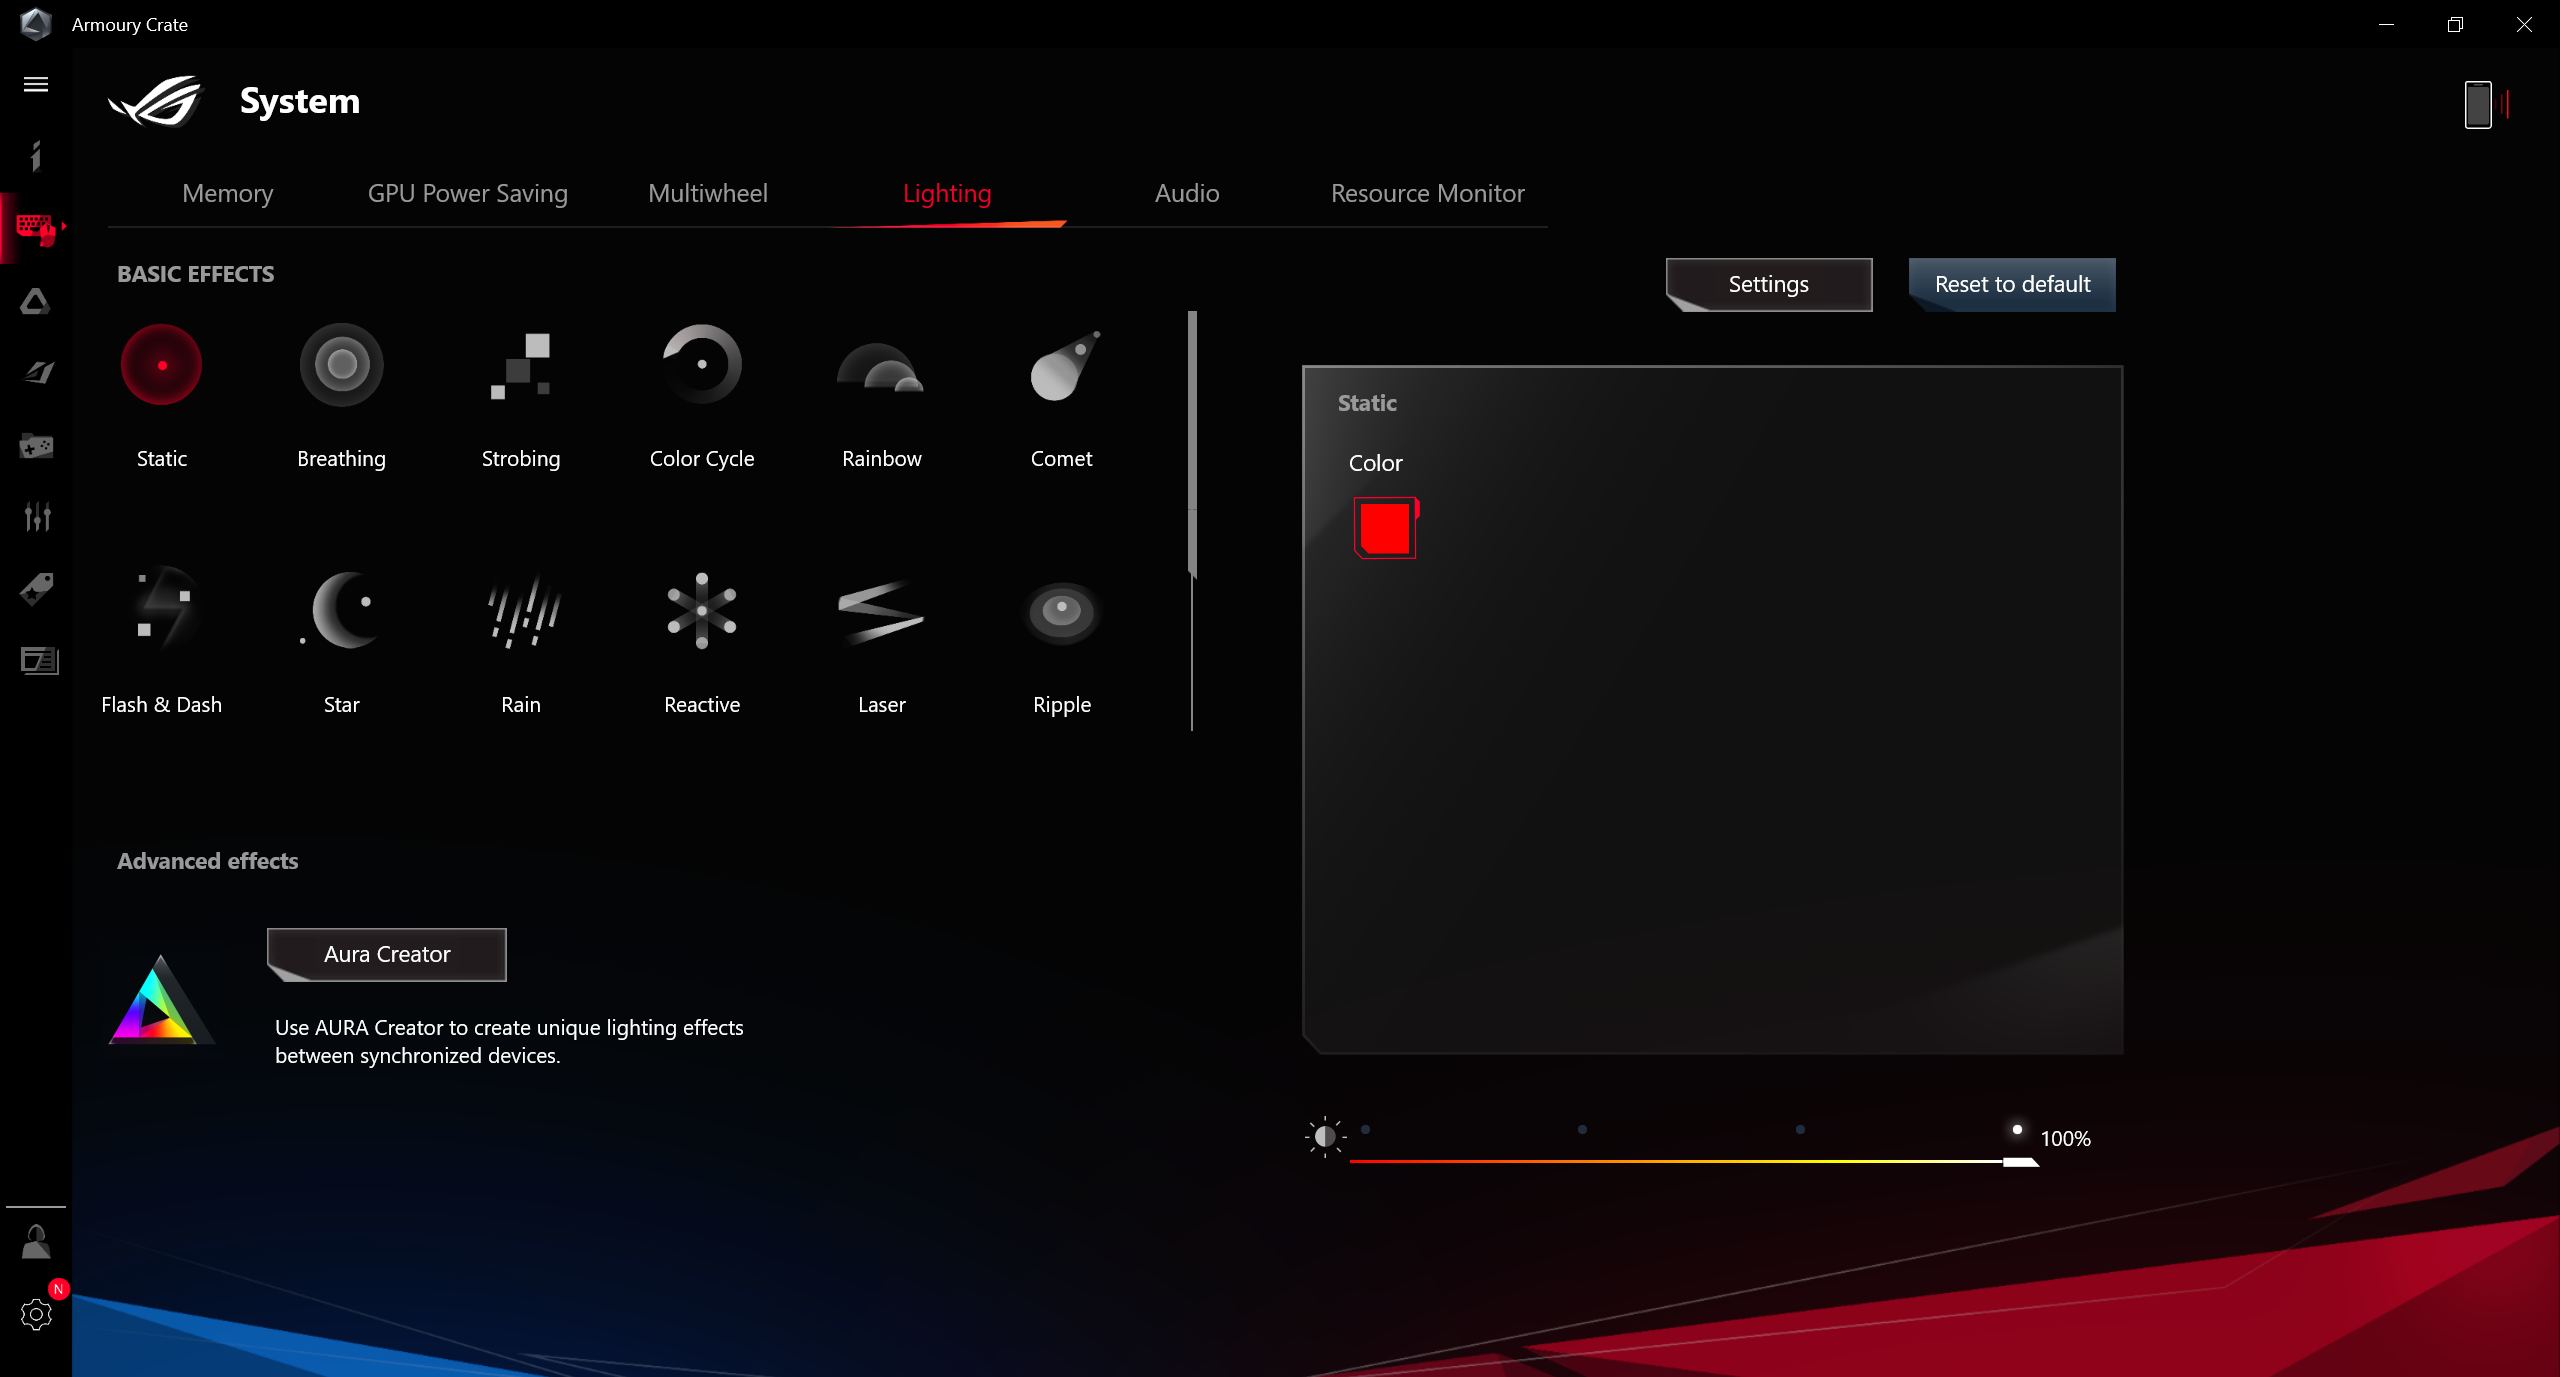Open Featured deals tag icon
The height and width of the screenshot is (1377, 2560).
pos(37,589)
